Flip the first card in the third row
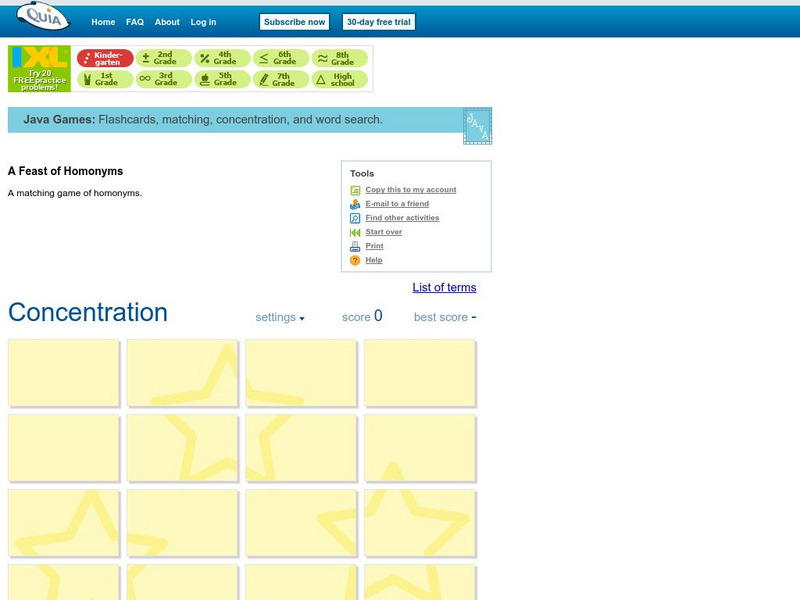The width and height of the screenshot is (800, 600). 64,523
